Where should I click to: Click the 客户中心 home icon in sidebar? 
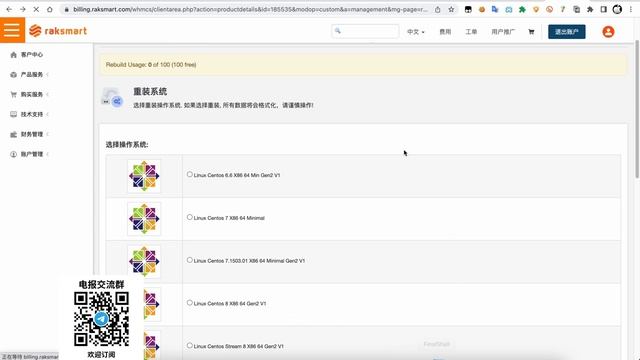point(13,55)
